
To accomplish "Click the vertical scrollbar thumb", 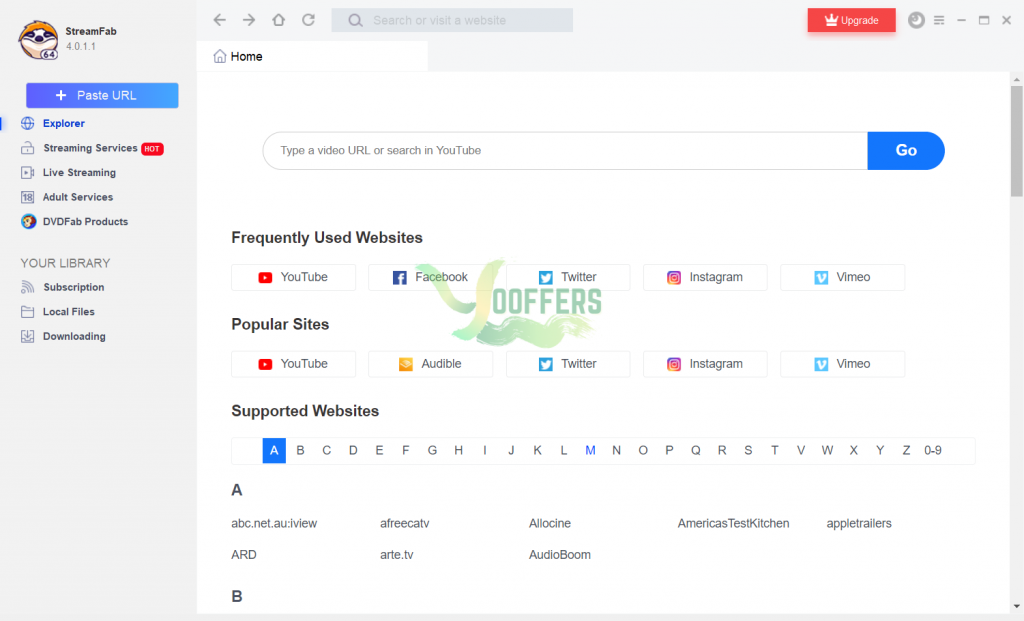I will click(x=1017, y=141).
